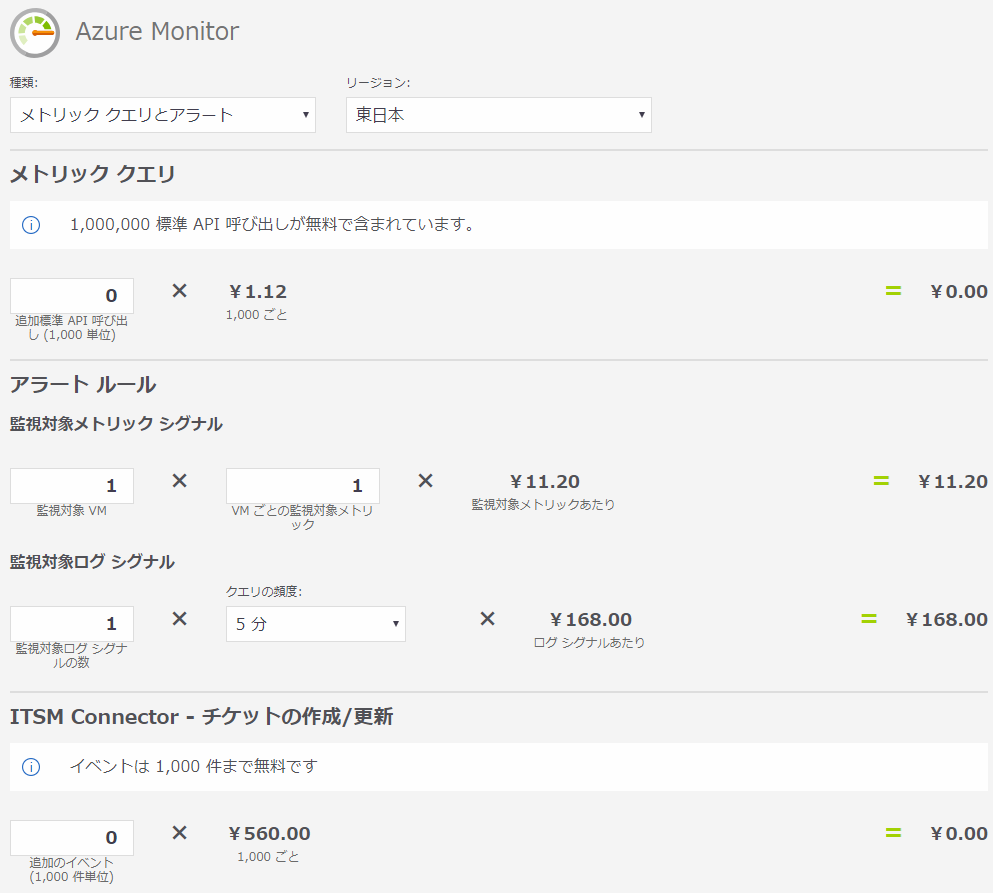This screenshot has height=893, width=993.
Task: Open the 種類 dropdown showing メトリック クエリとアラート
Action: (x=162, y=115)
